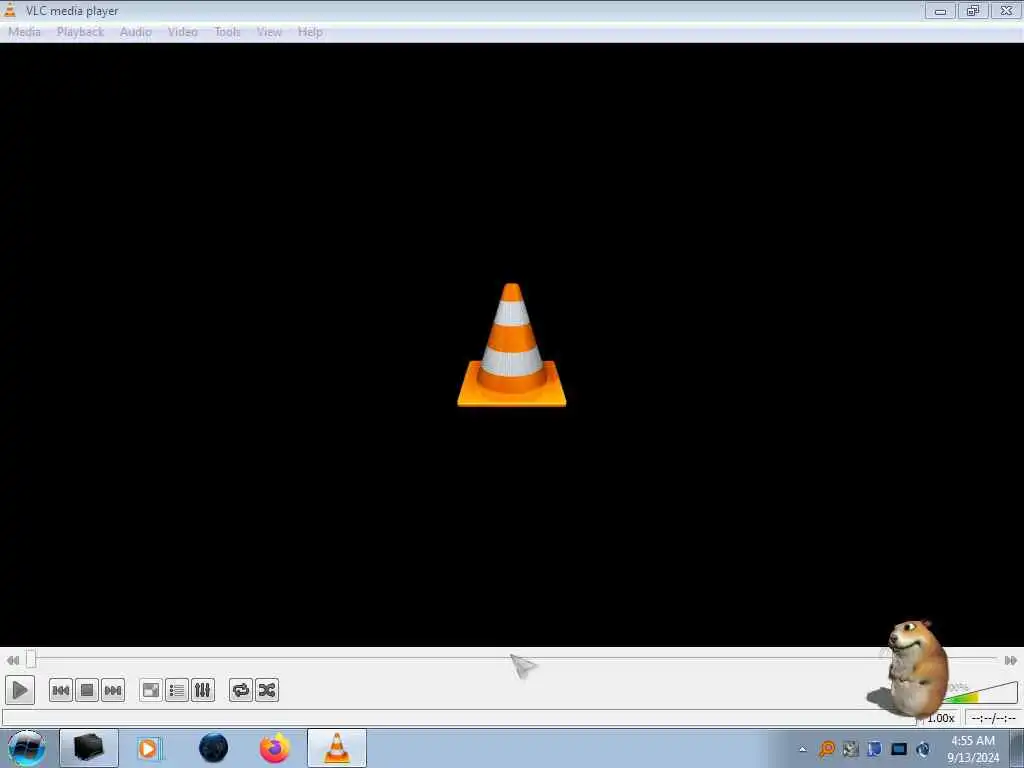
Task: Adjust the volume slider
Action: tap(980, 692)
